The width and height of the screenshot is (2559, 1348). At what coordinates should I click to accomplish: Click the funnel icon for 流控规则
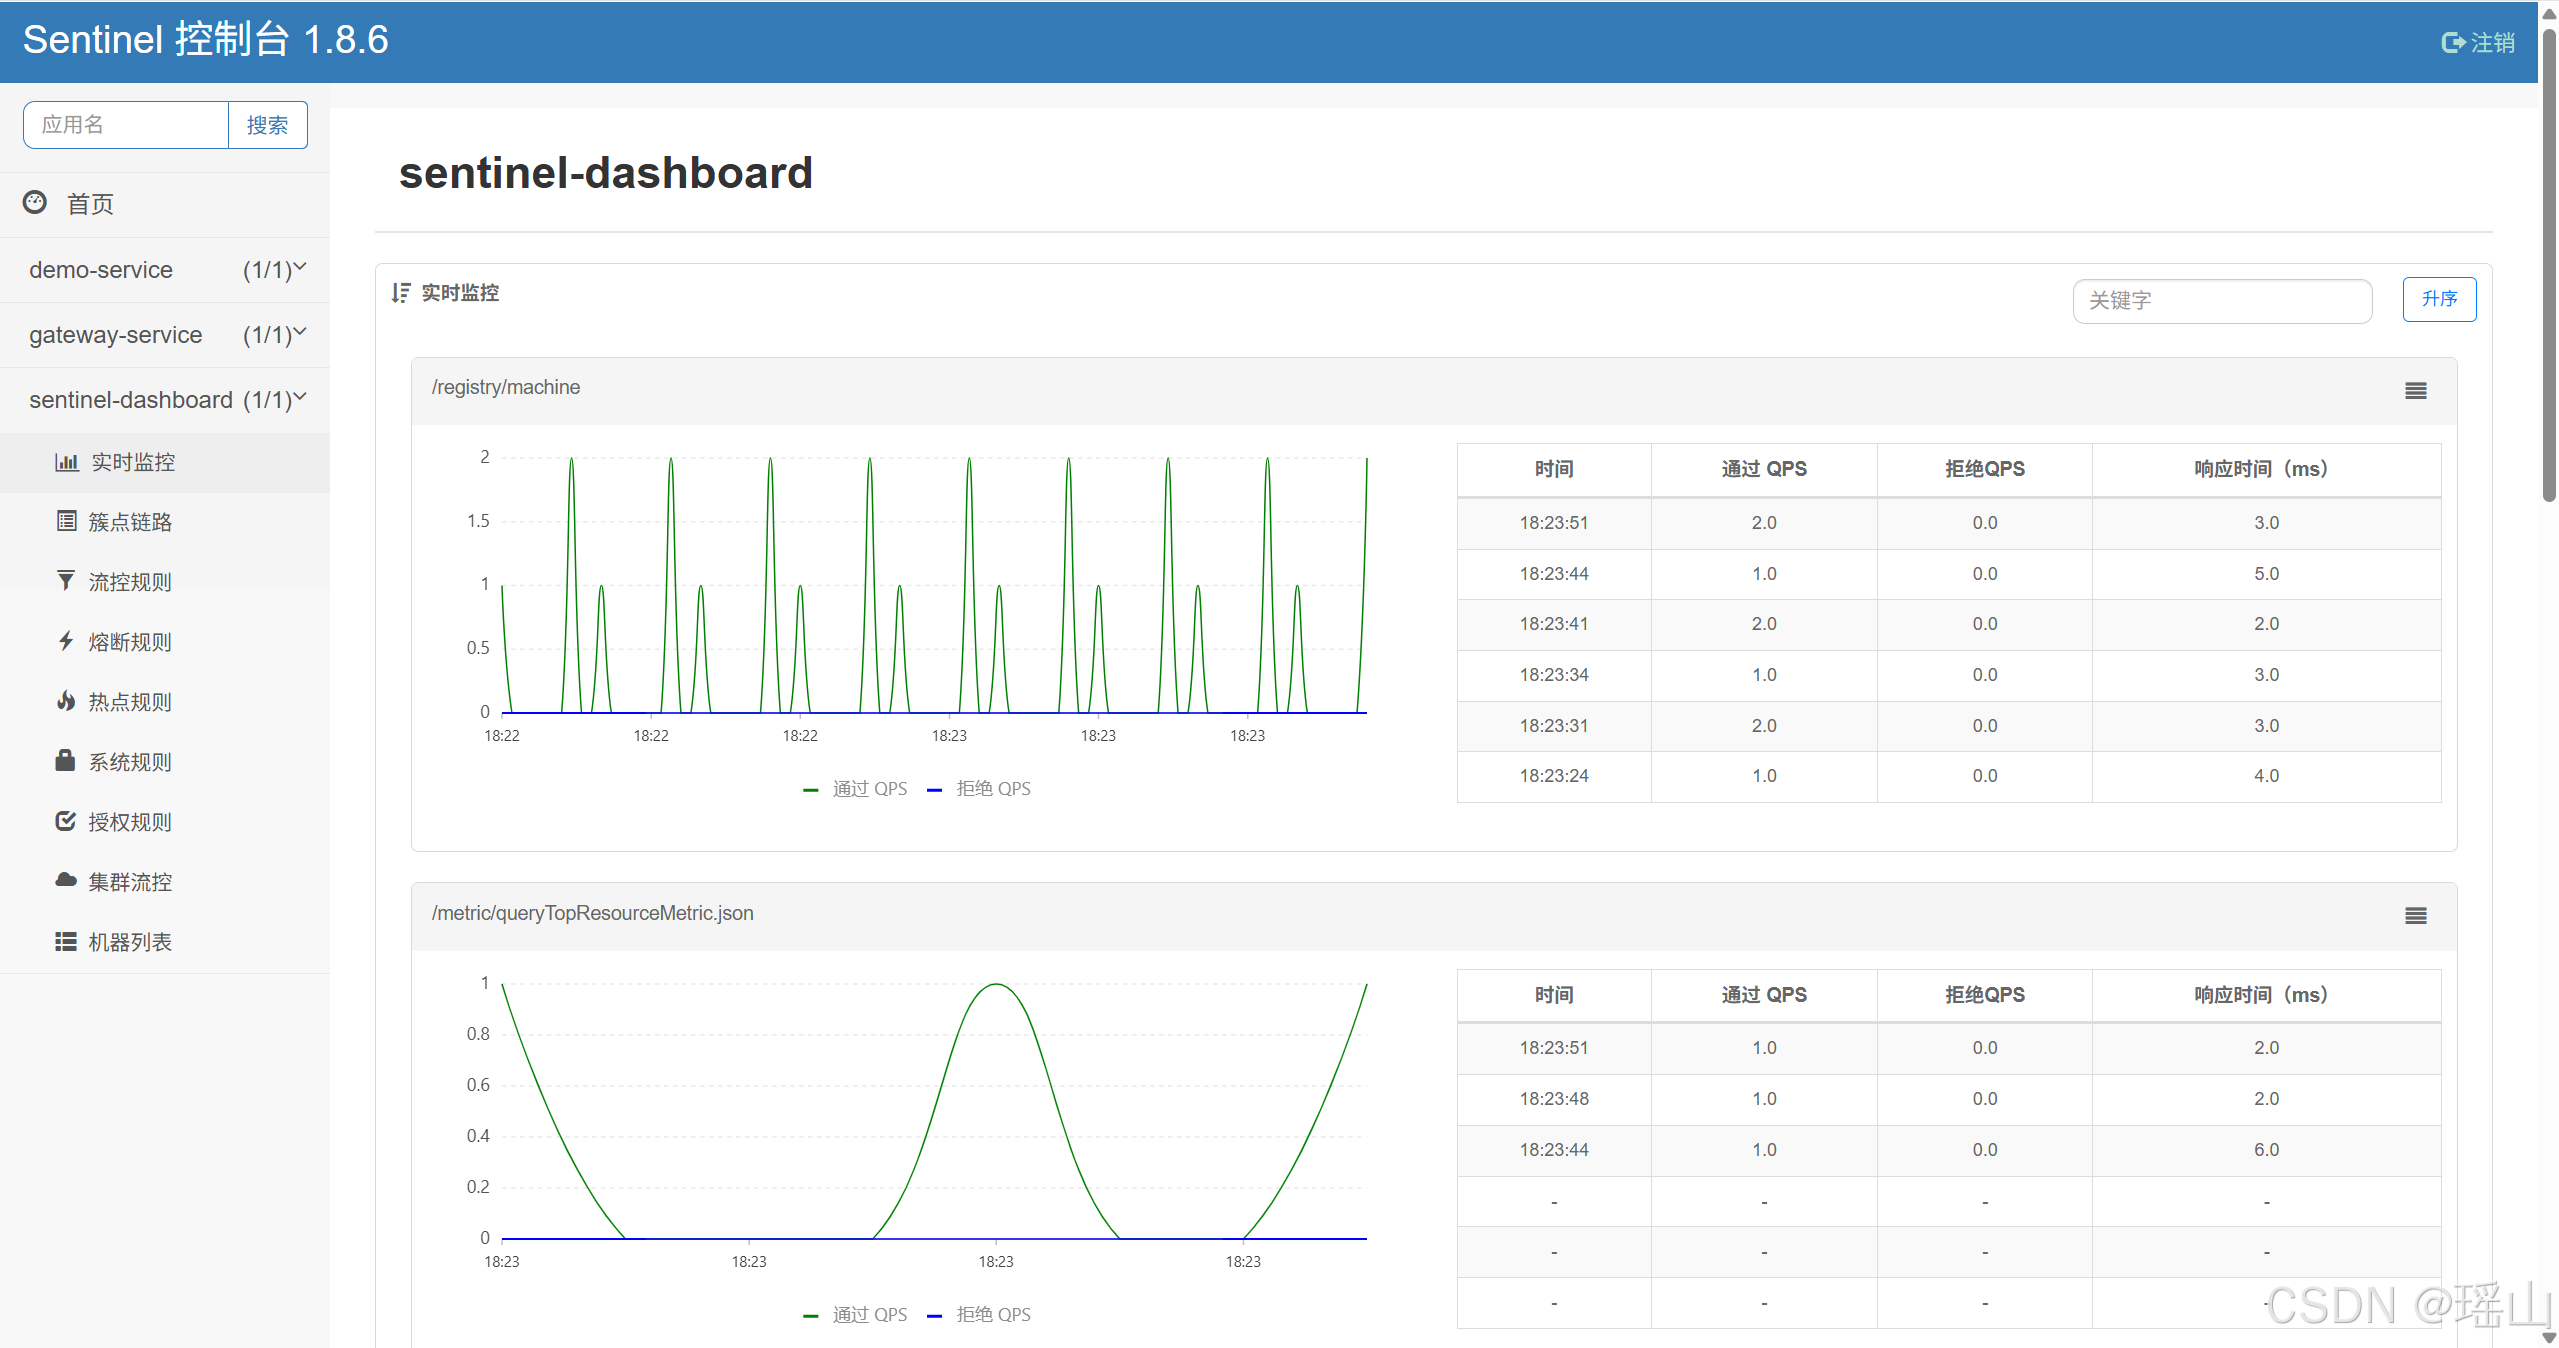(66, 581)
